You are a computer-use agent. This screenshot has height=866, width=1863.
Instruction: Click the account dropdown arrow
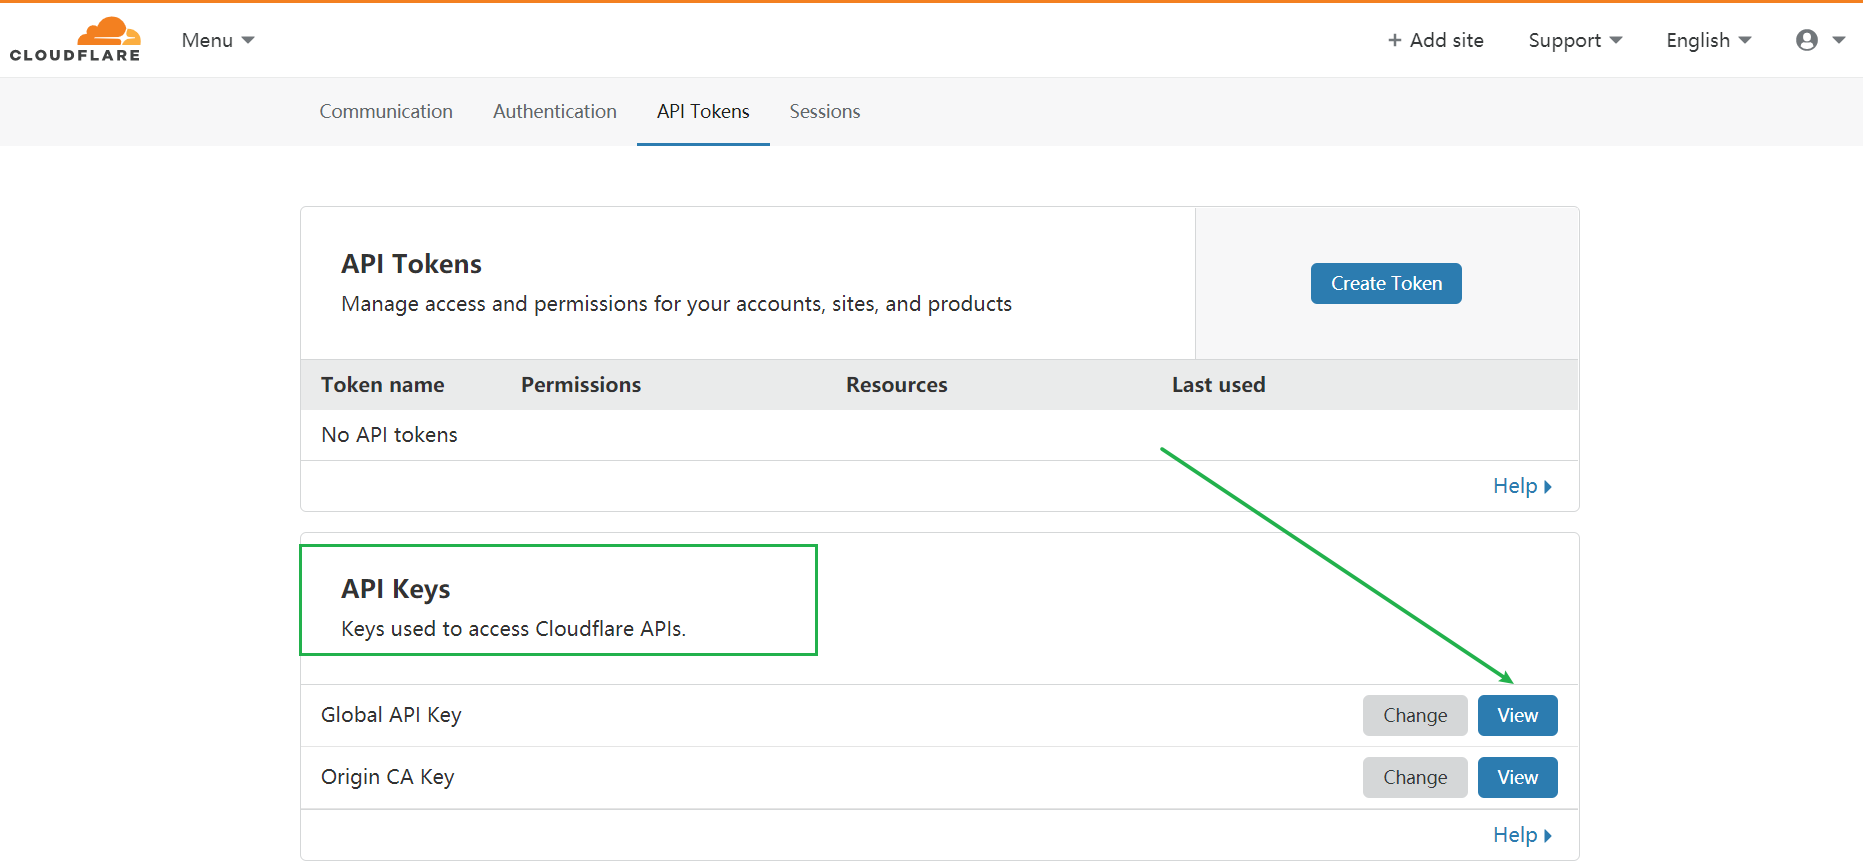1838,40
